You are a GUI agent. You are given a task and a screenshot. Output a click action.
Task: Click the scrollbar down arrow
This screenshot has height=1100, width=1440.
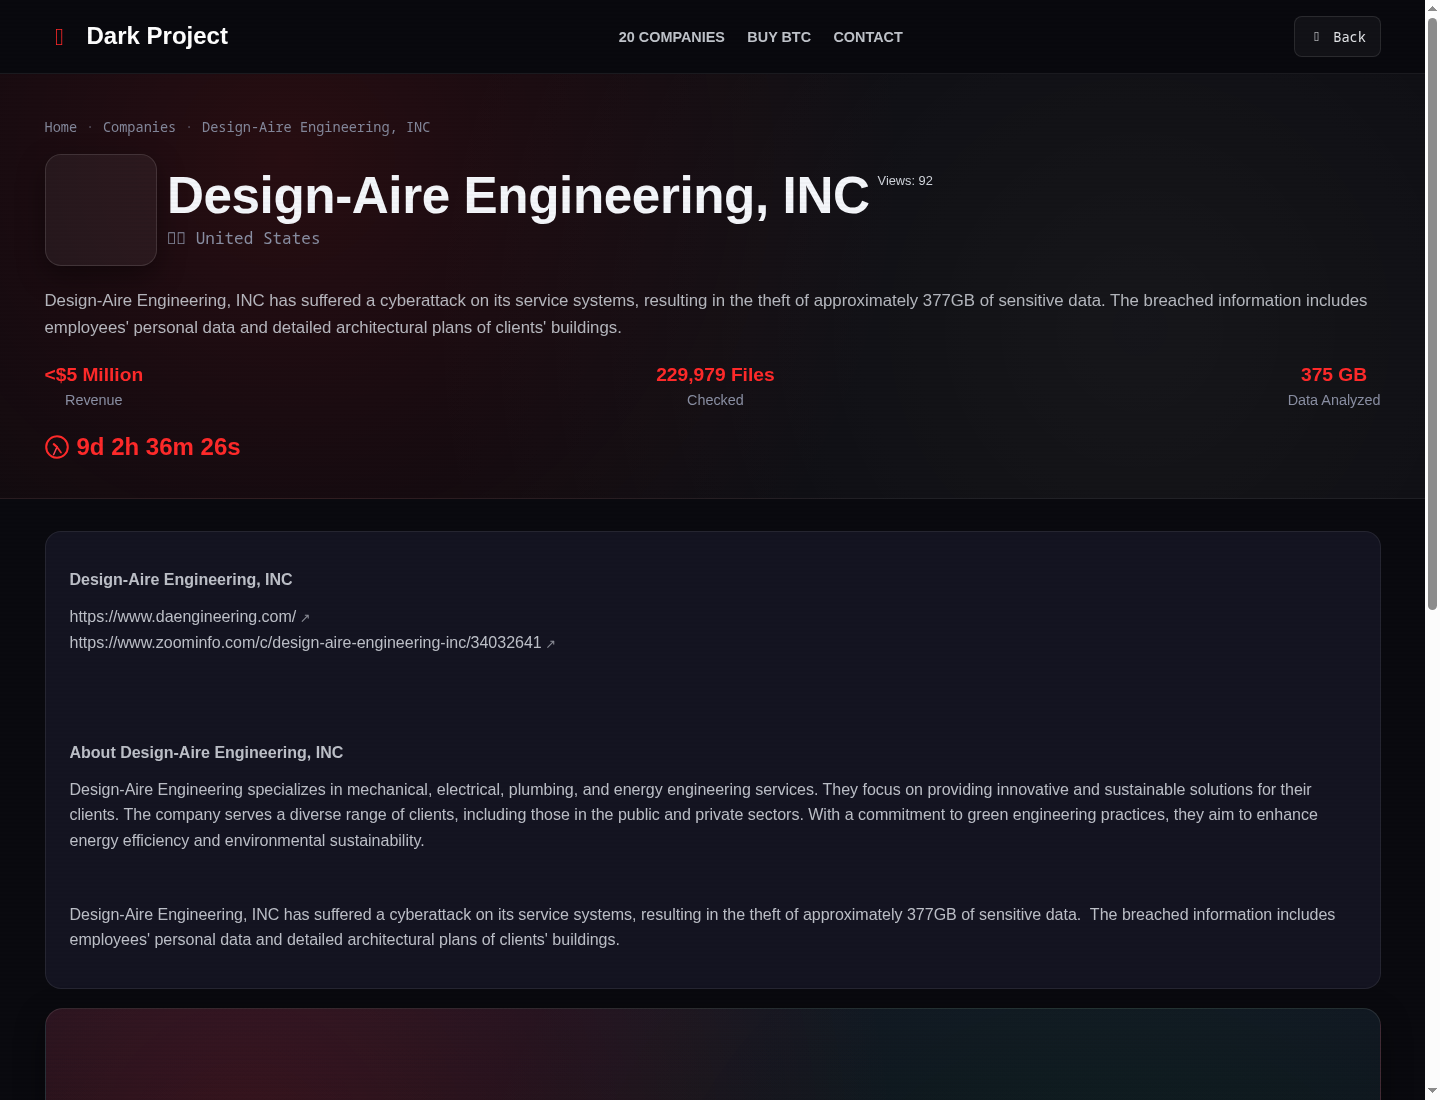pos(1432,1091)
